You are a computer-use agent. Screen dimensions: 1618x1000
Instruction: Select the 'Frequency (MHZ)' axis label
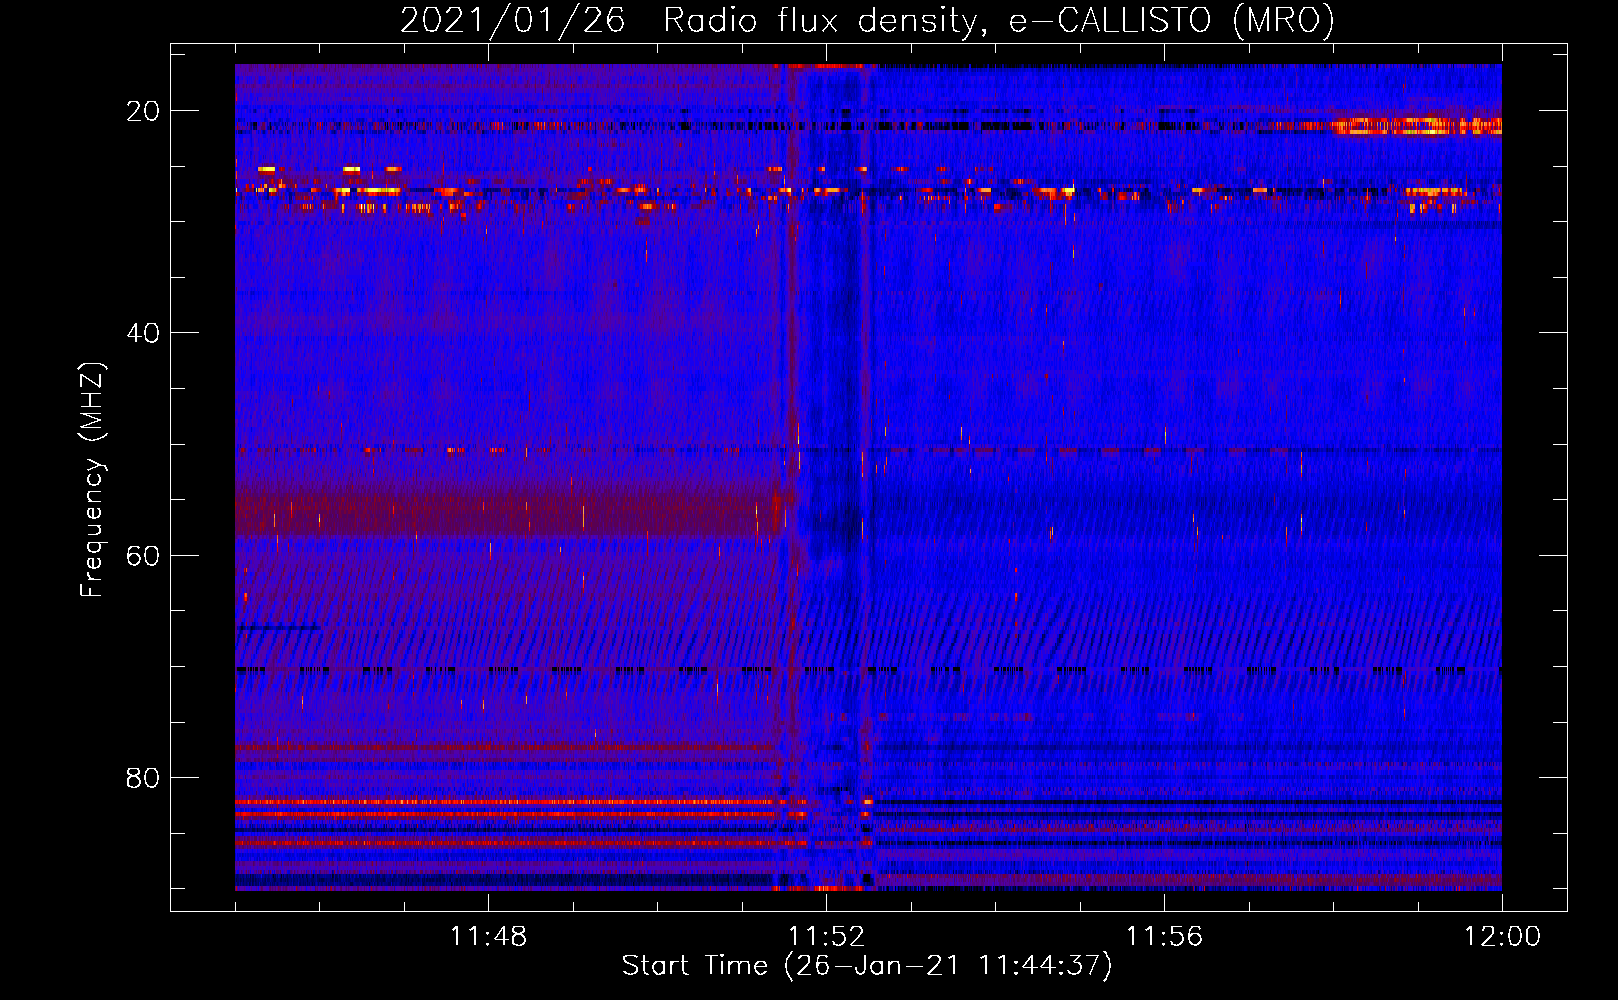pyautogui.click(x=92, y=480)
